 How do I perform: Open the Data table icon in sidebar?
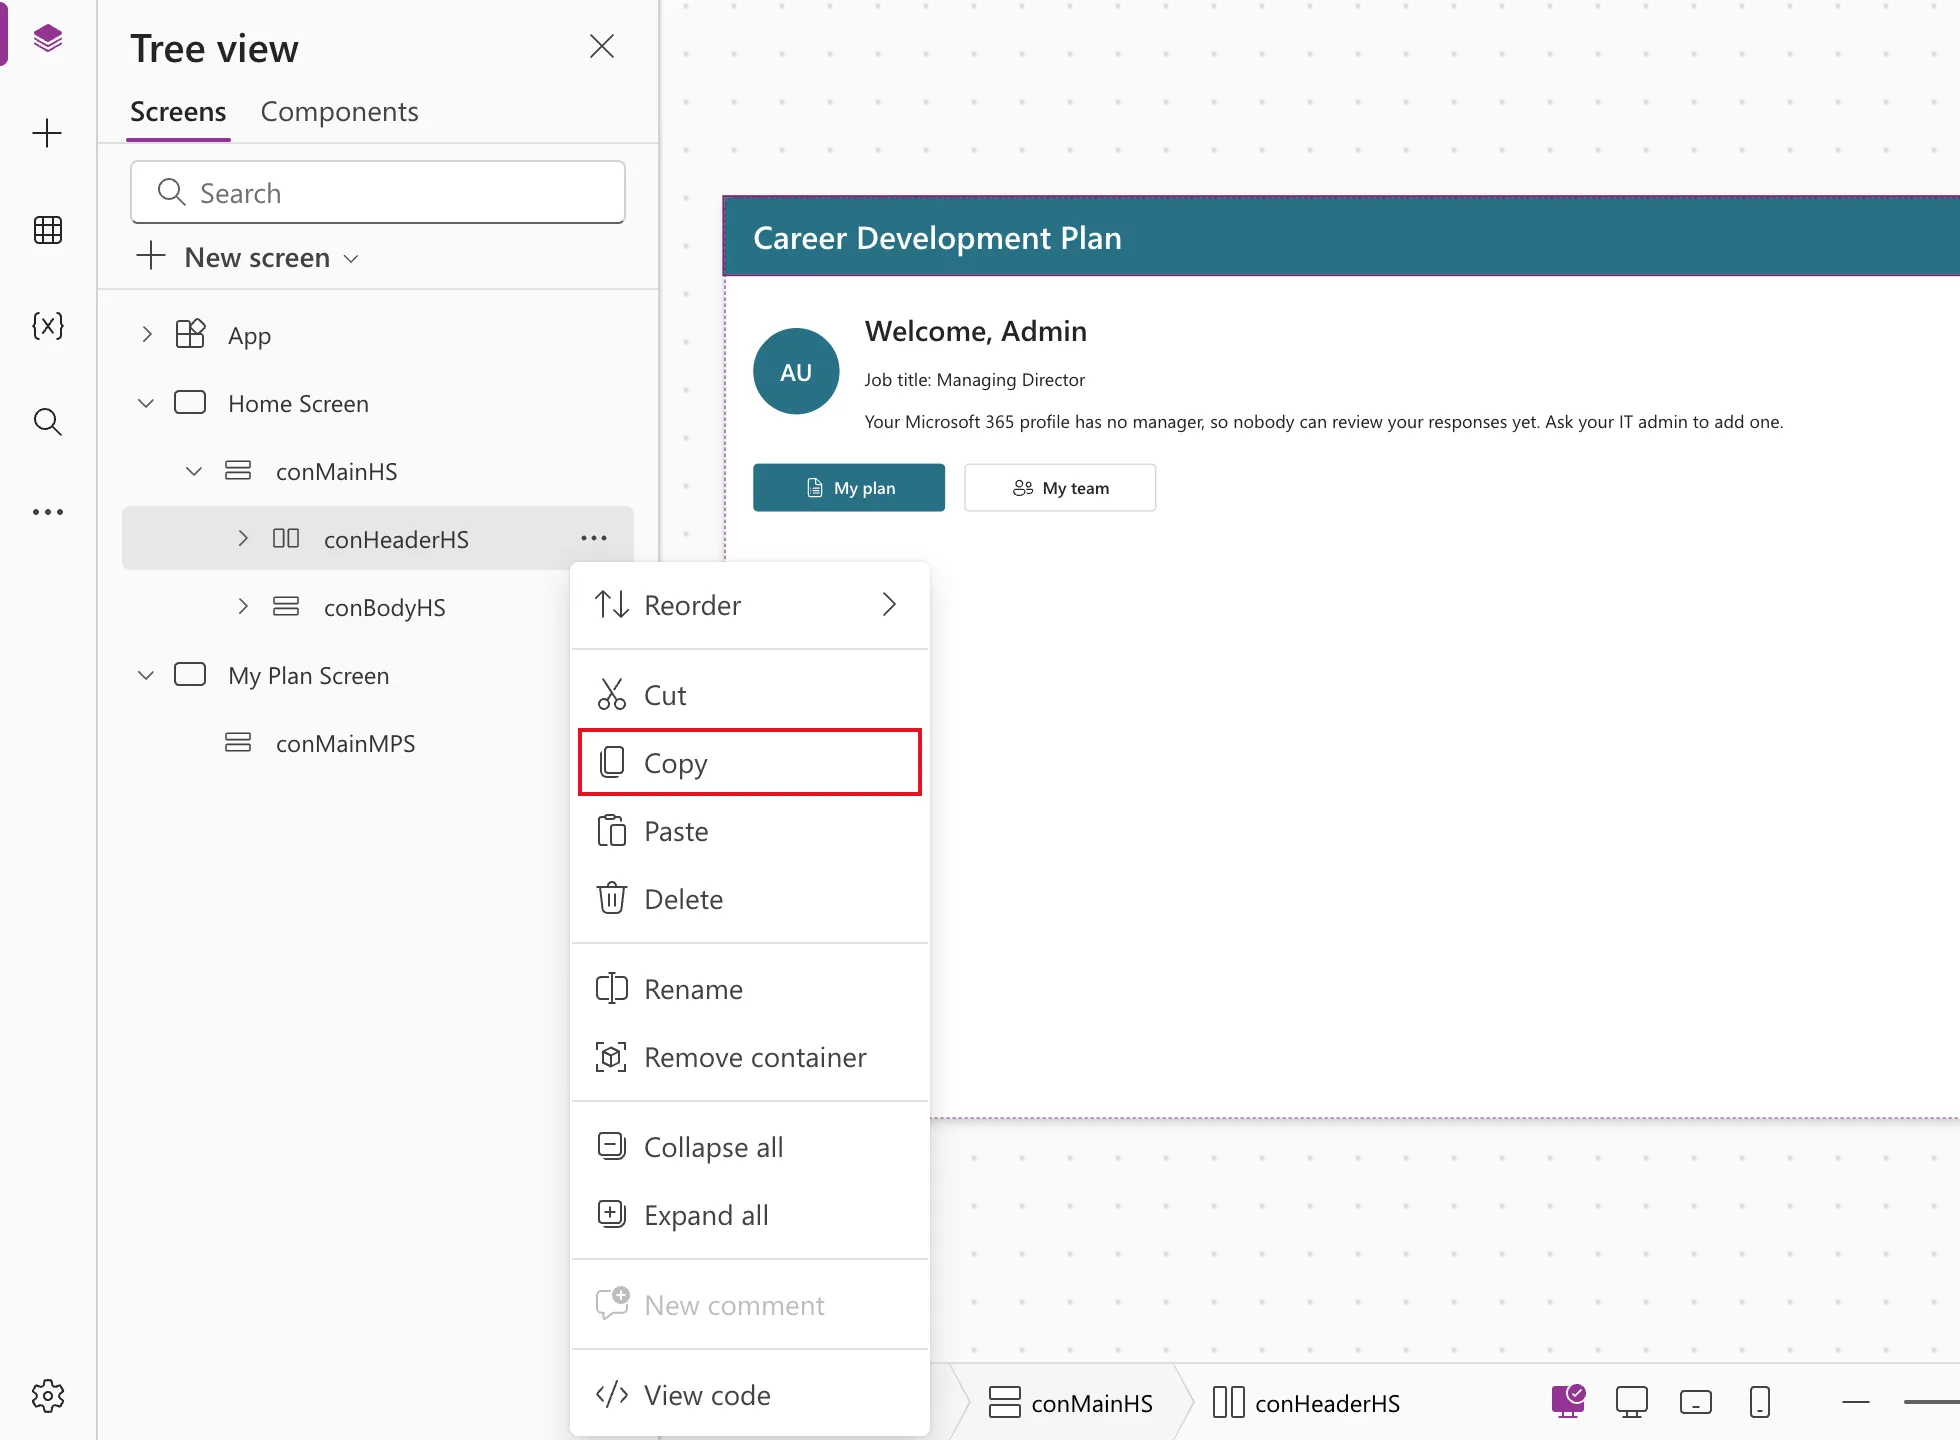[x=47, y=230]
